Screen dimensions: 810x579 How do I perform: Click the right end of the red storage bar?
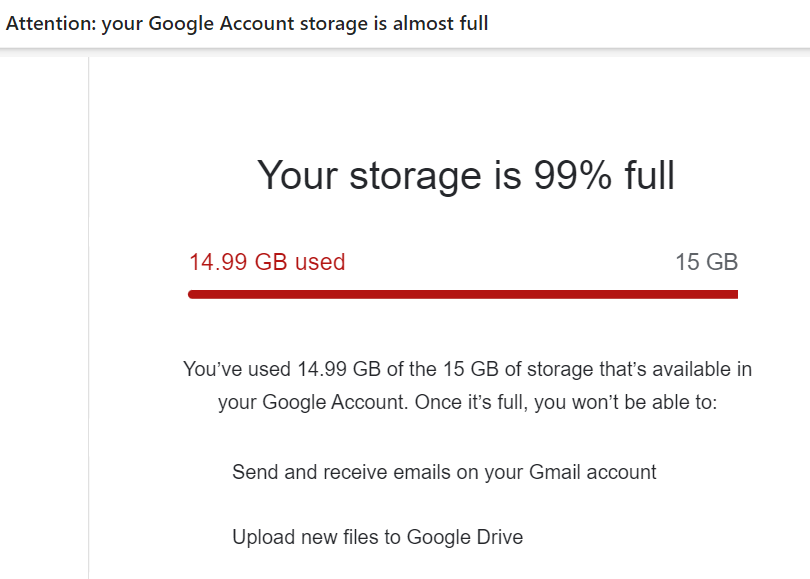click(x=732, y=294)
